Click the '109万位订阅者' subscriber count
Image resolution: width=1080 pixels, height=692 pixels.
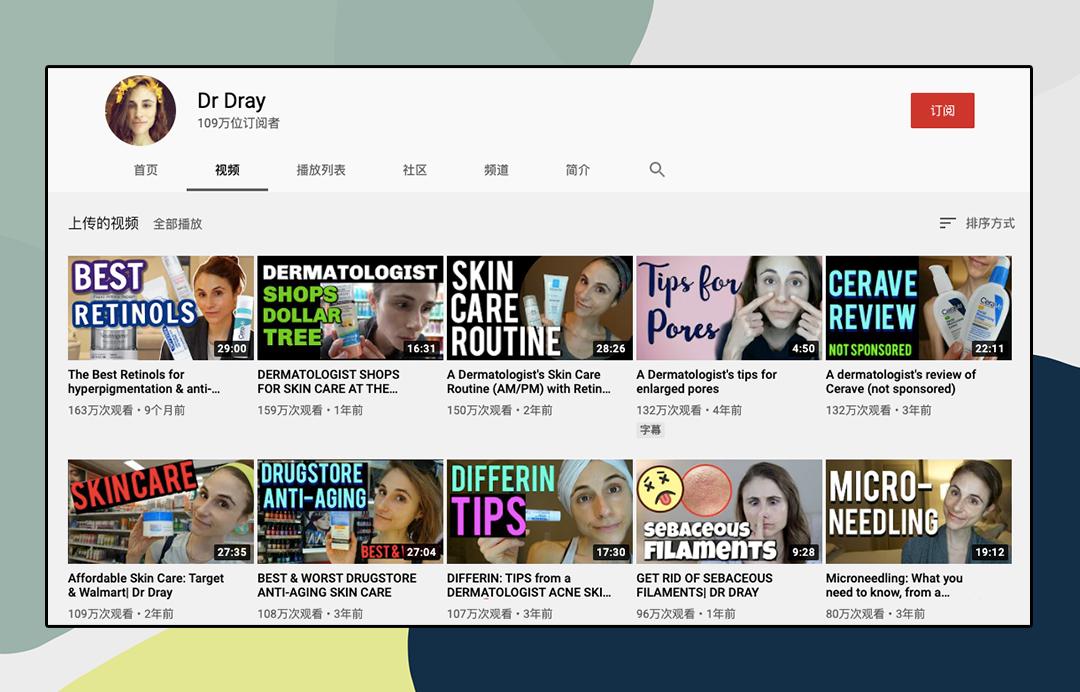click(x=238, y=123)
